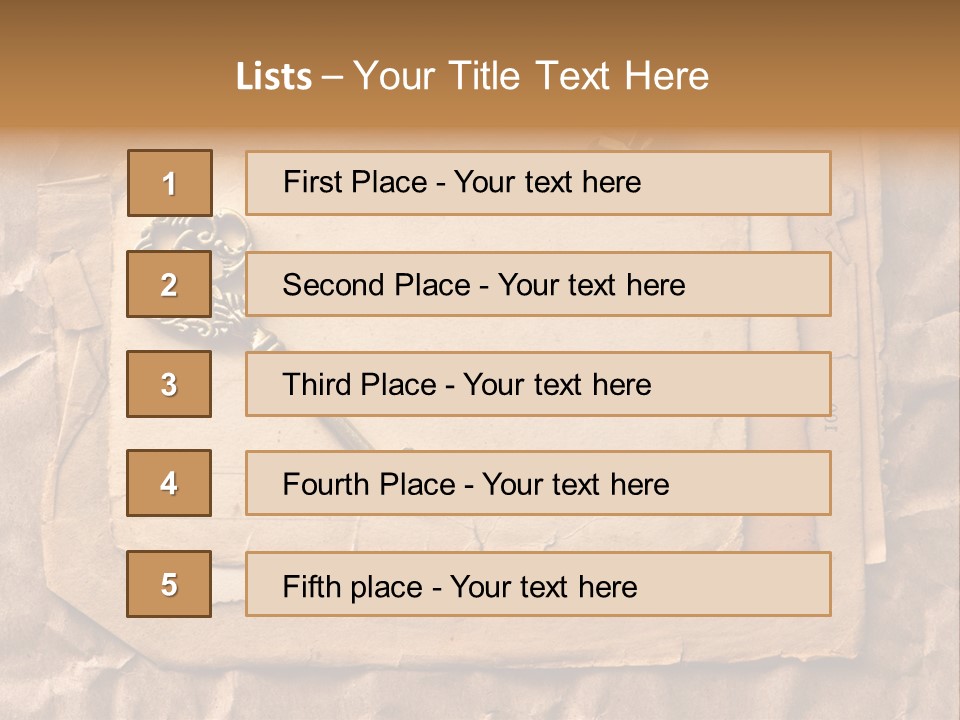The width and height of the screenshot is (960, 720).
Task: Click the number 5 box
Action: coord(169,584)
